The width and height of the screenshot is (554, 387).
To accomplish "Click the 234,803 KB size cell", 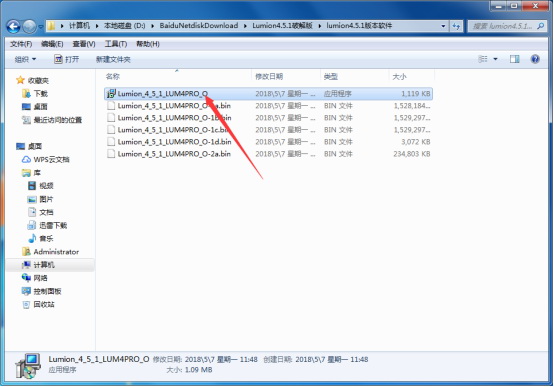I will (412, 154).
